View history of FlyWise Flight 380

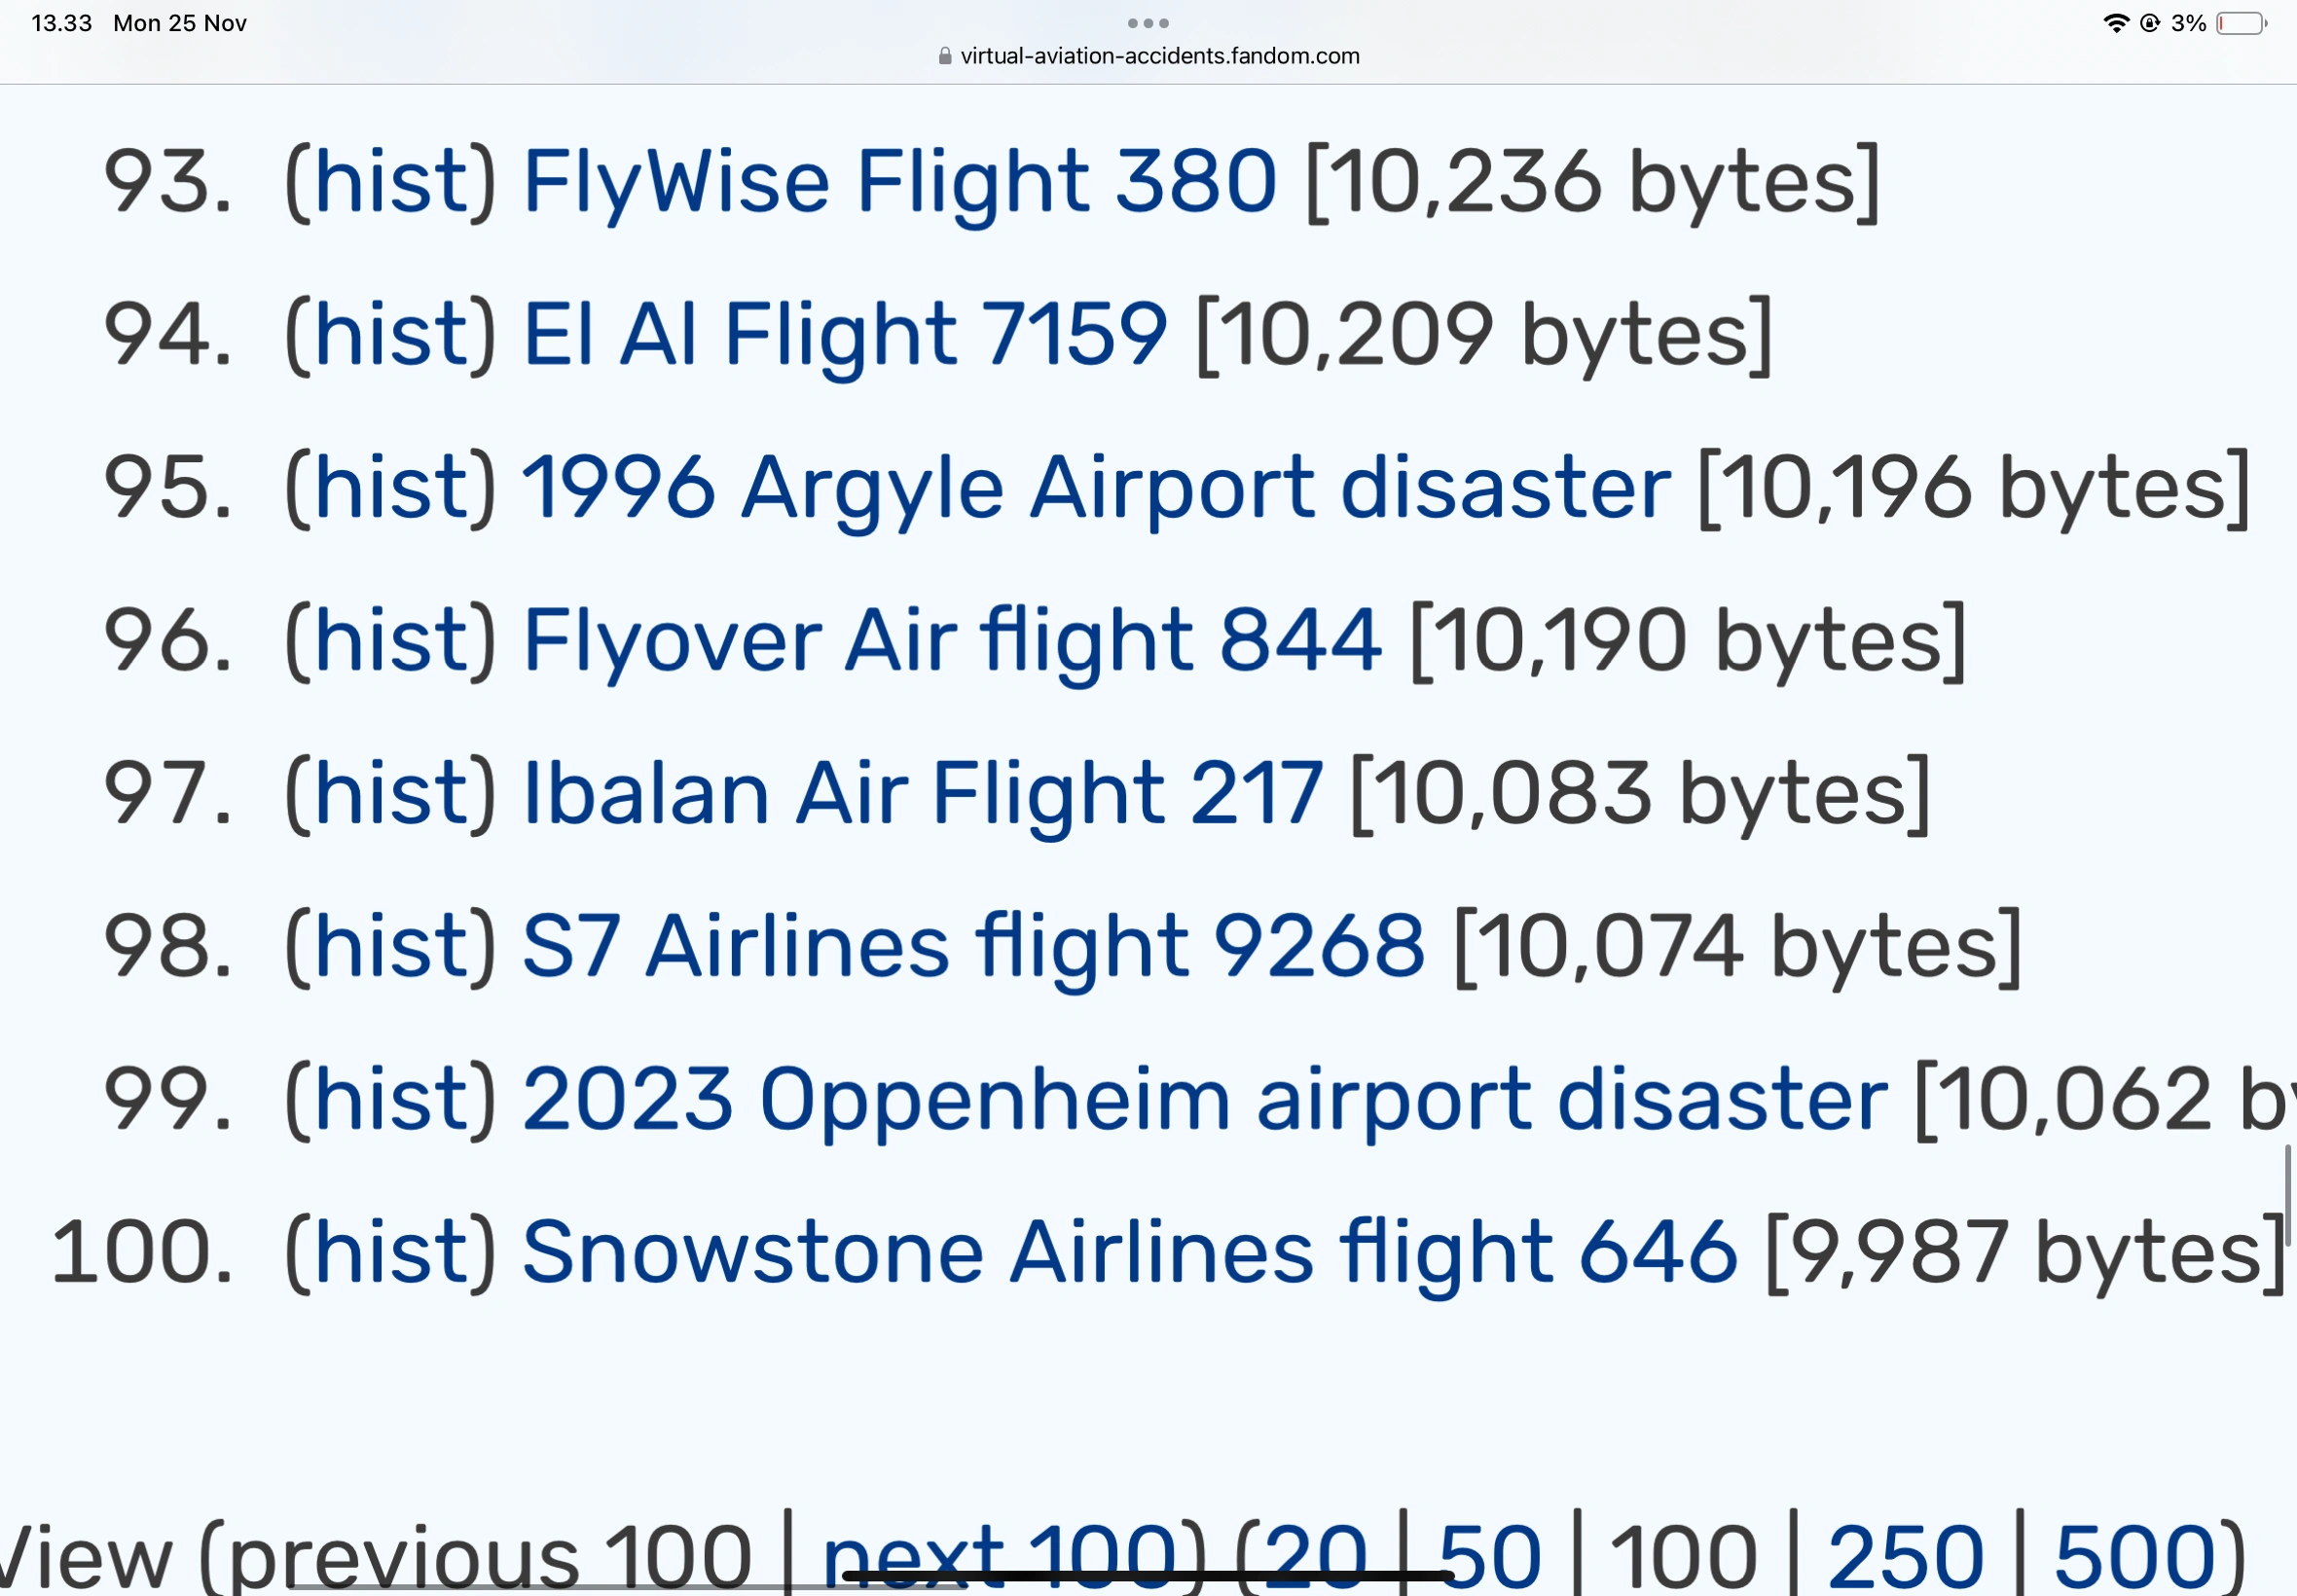click(389, 182)
